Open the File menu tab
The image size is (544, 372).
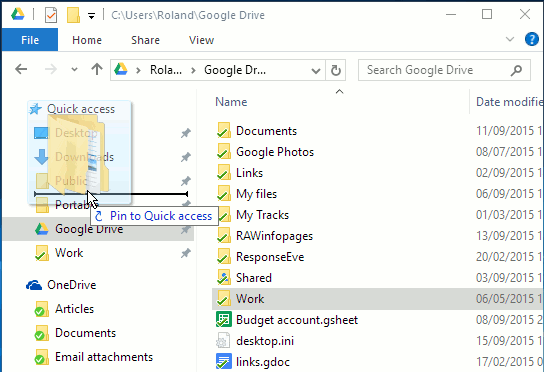point(30,40)
